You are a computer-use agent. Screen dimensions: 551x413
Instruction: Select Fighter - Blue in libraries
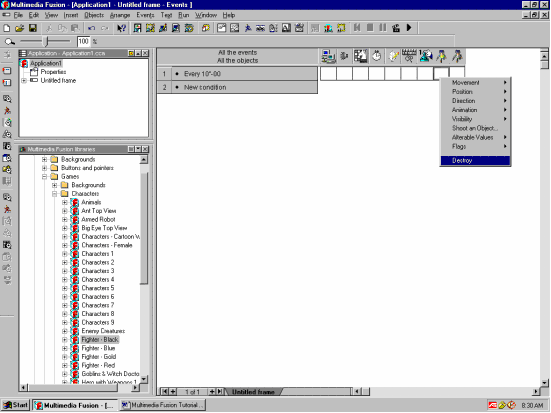[98, 348]
